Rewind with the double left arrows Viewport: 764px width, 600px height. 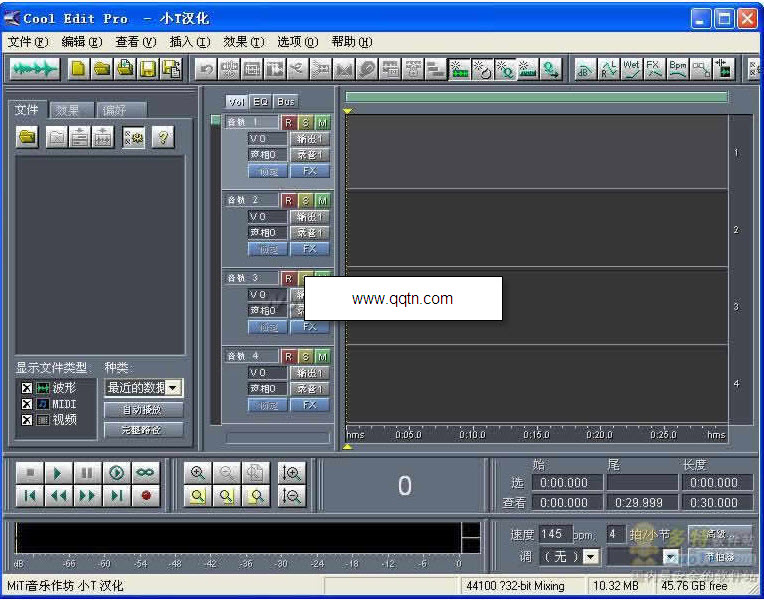point(58,496)
